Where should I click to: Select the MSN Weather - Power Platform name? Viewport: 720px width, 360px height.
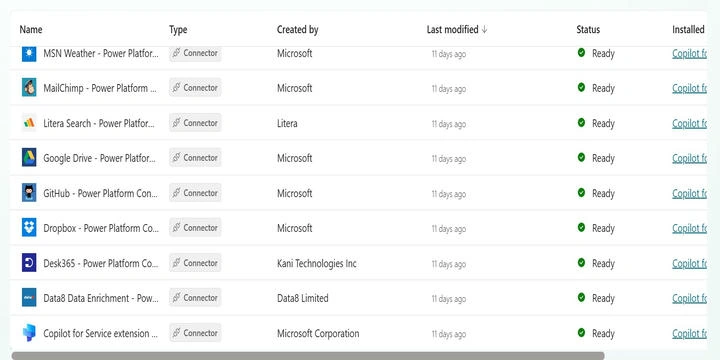coord(101,54)
